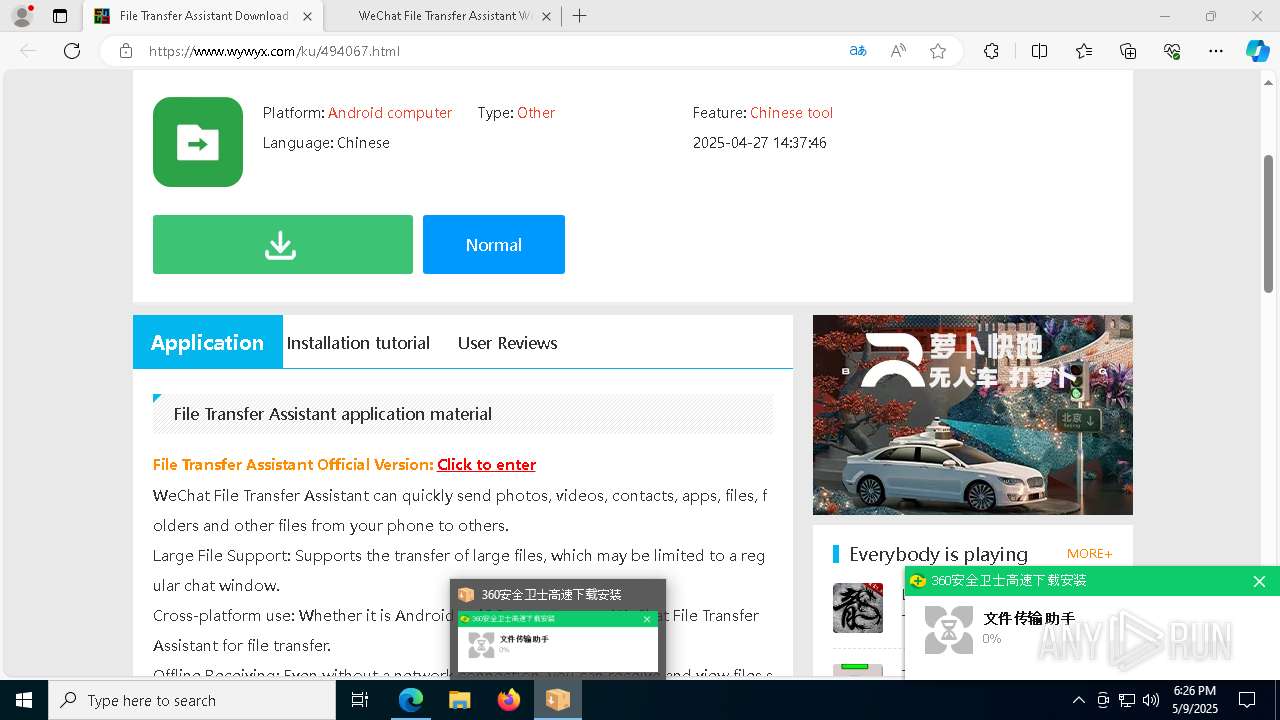The image size is (1280, 720).
Task: Open the Windows Start menu
Action: click(x=24, y=700)
